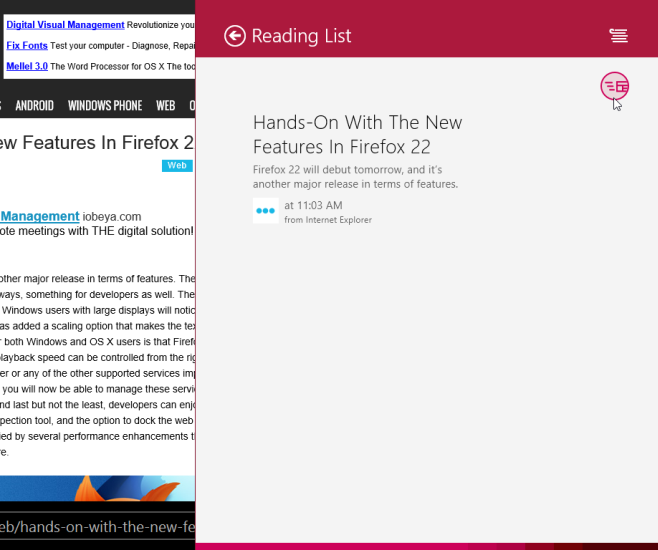Open the Mellel 3.0 ad link
The image size is (658, 550).
27,66
